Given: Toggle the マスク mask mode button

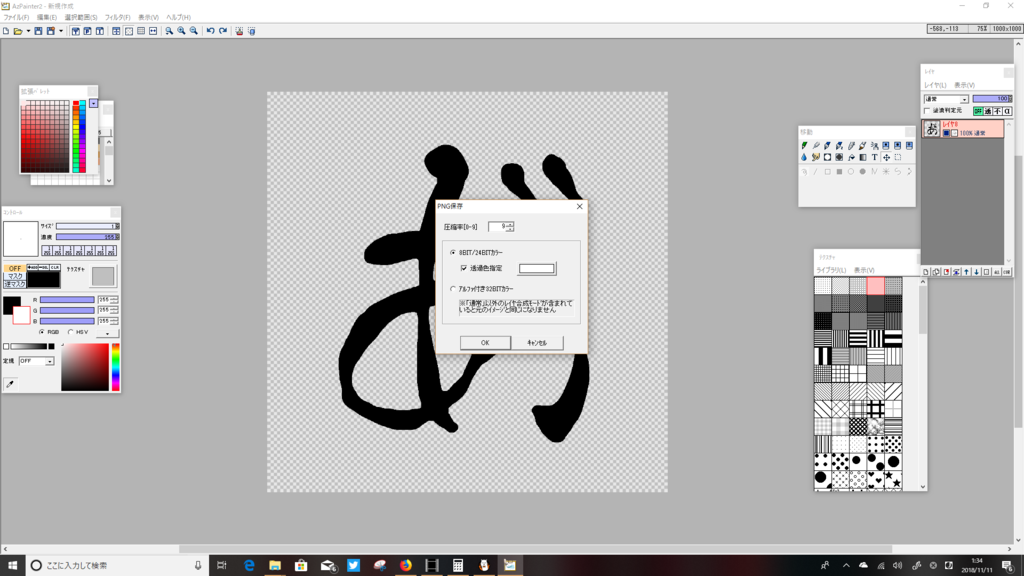Looking at the screenshot, I should [x=14, y=276].
